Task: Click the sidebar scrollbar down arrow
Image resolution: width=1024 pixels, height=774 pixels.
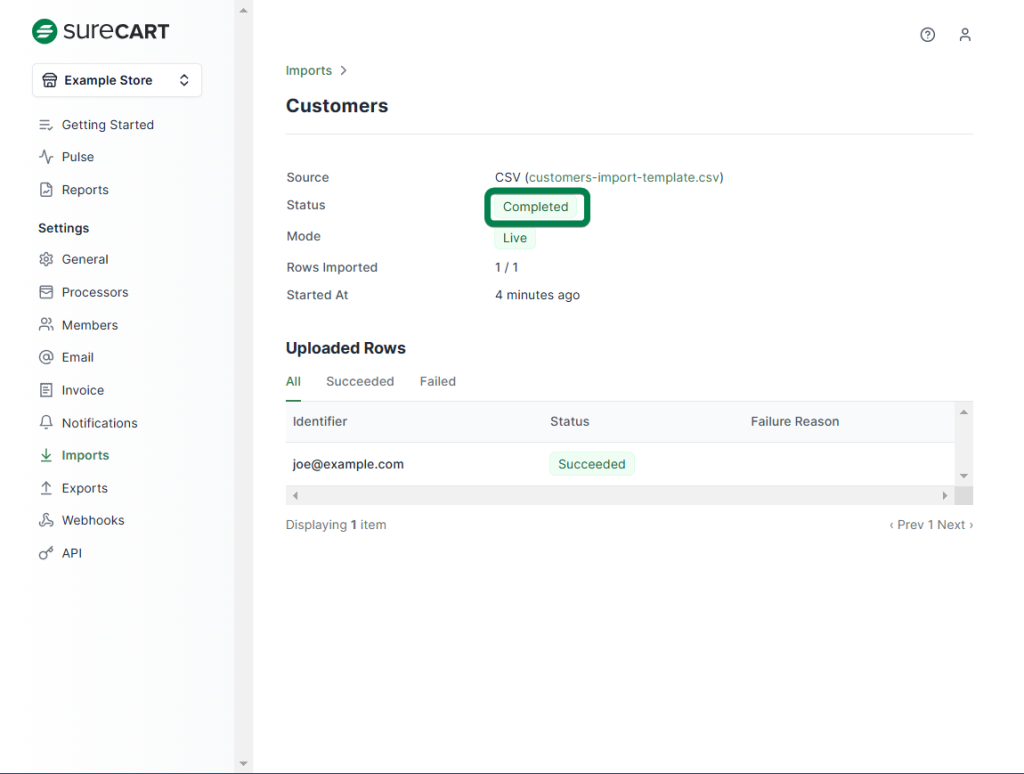Action: 243,764
